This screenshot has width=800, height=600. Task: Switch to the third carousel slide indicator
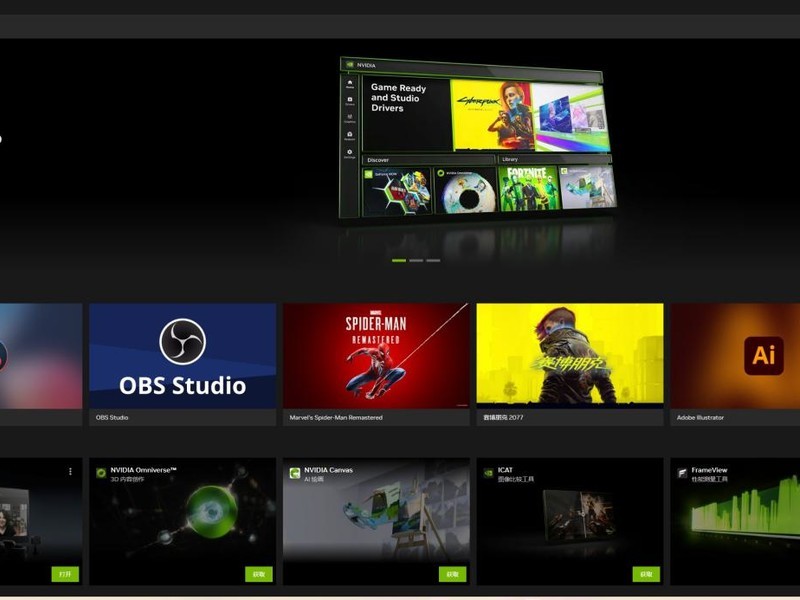pyautogui.click(x=433, y=261)
